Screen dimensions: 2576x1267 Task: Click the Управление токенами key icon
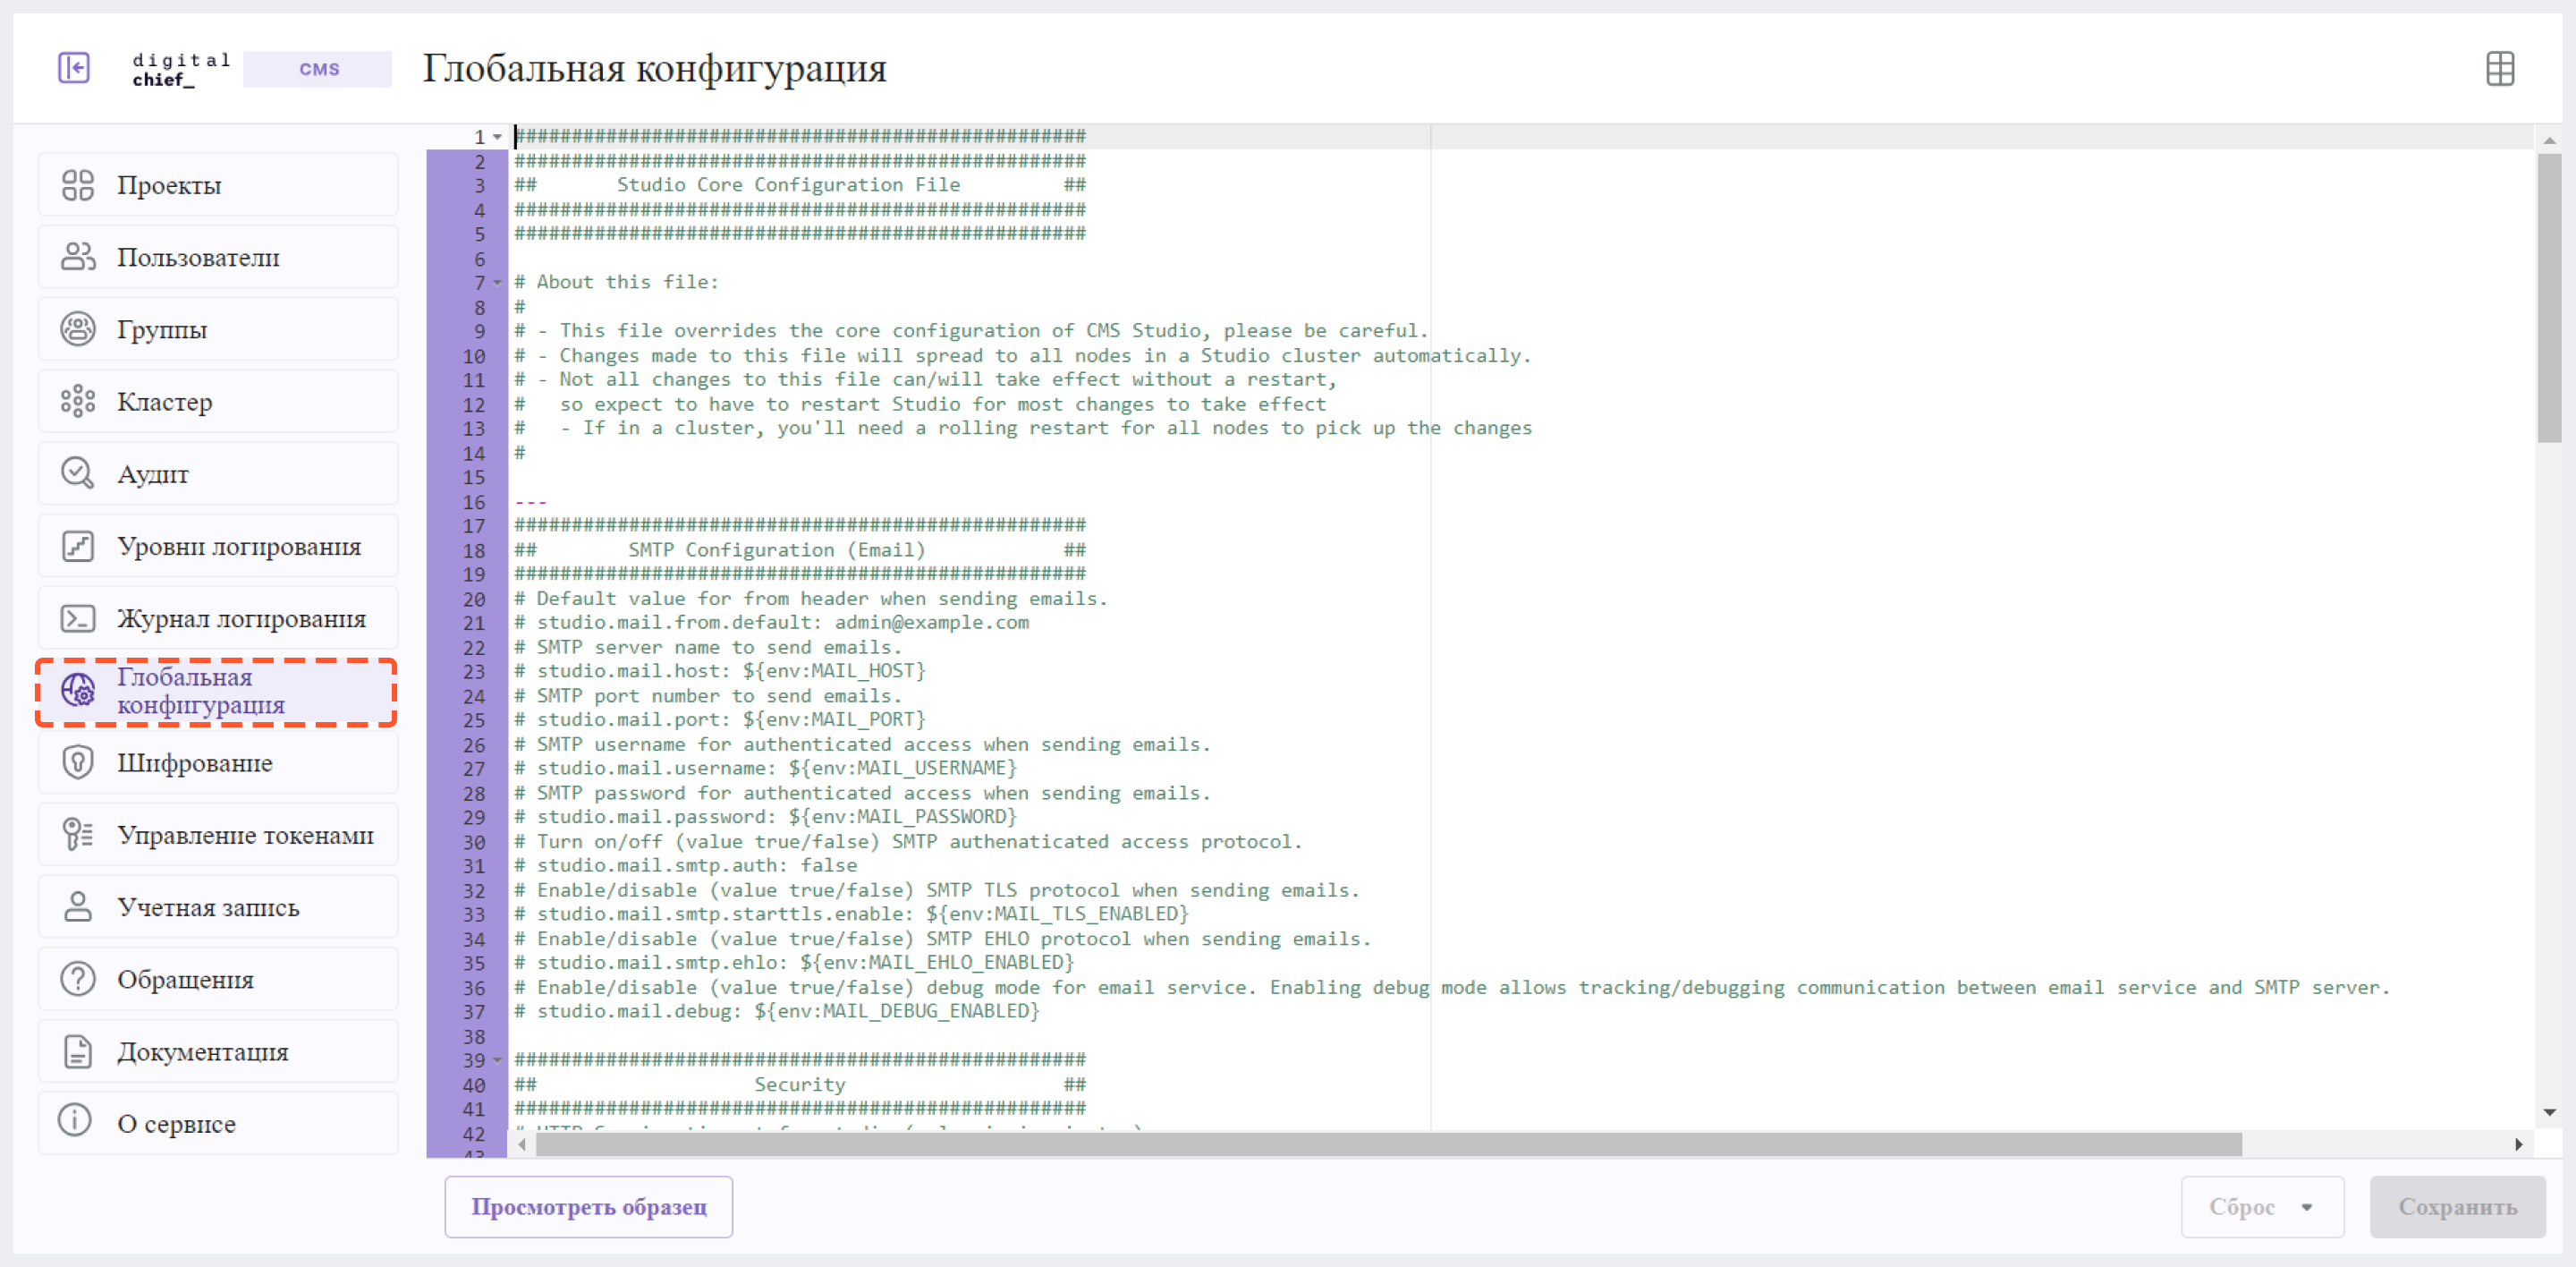point(78,834)
